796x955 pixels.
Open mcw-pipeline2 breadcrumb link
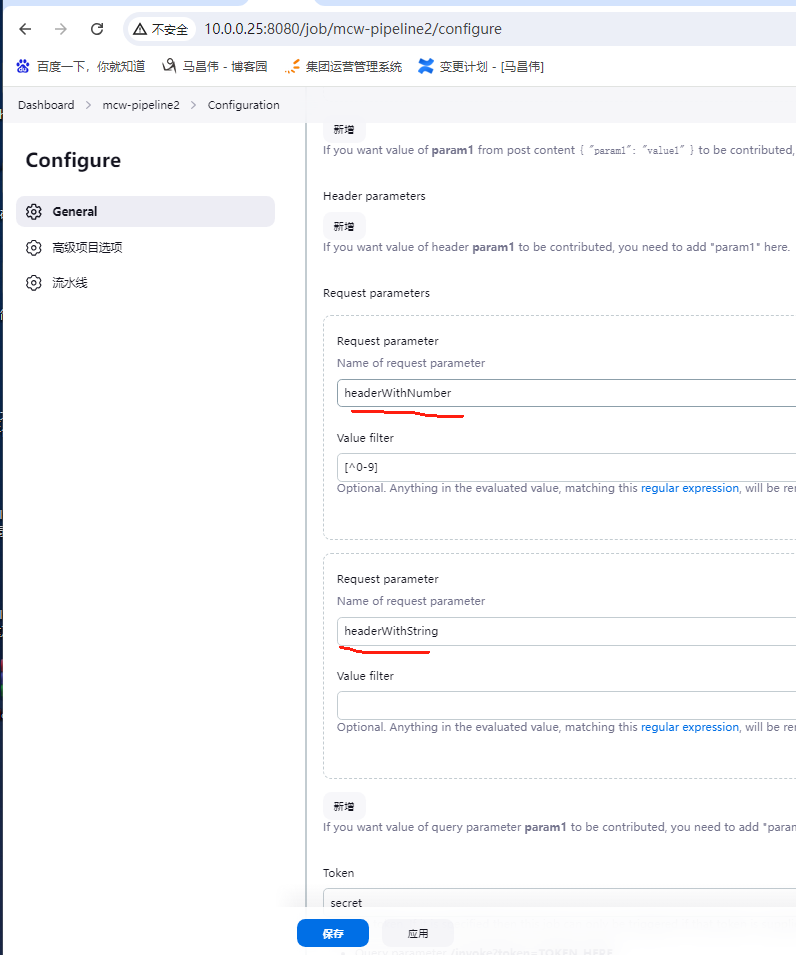pos(141,105)
